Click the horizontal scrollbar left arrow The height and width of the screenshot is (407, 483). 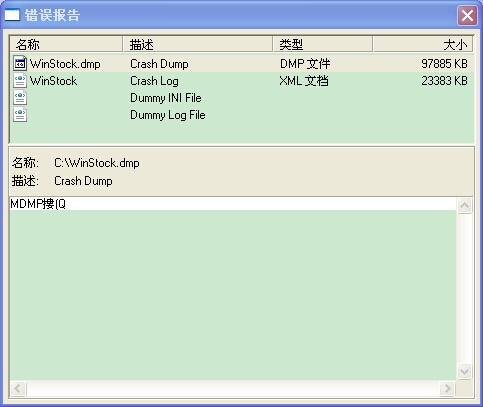(x=18, y=388)
